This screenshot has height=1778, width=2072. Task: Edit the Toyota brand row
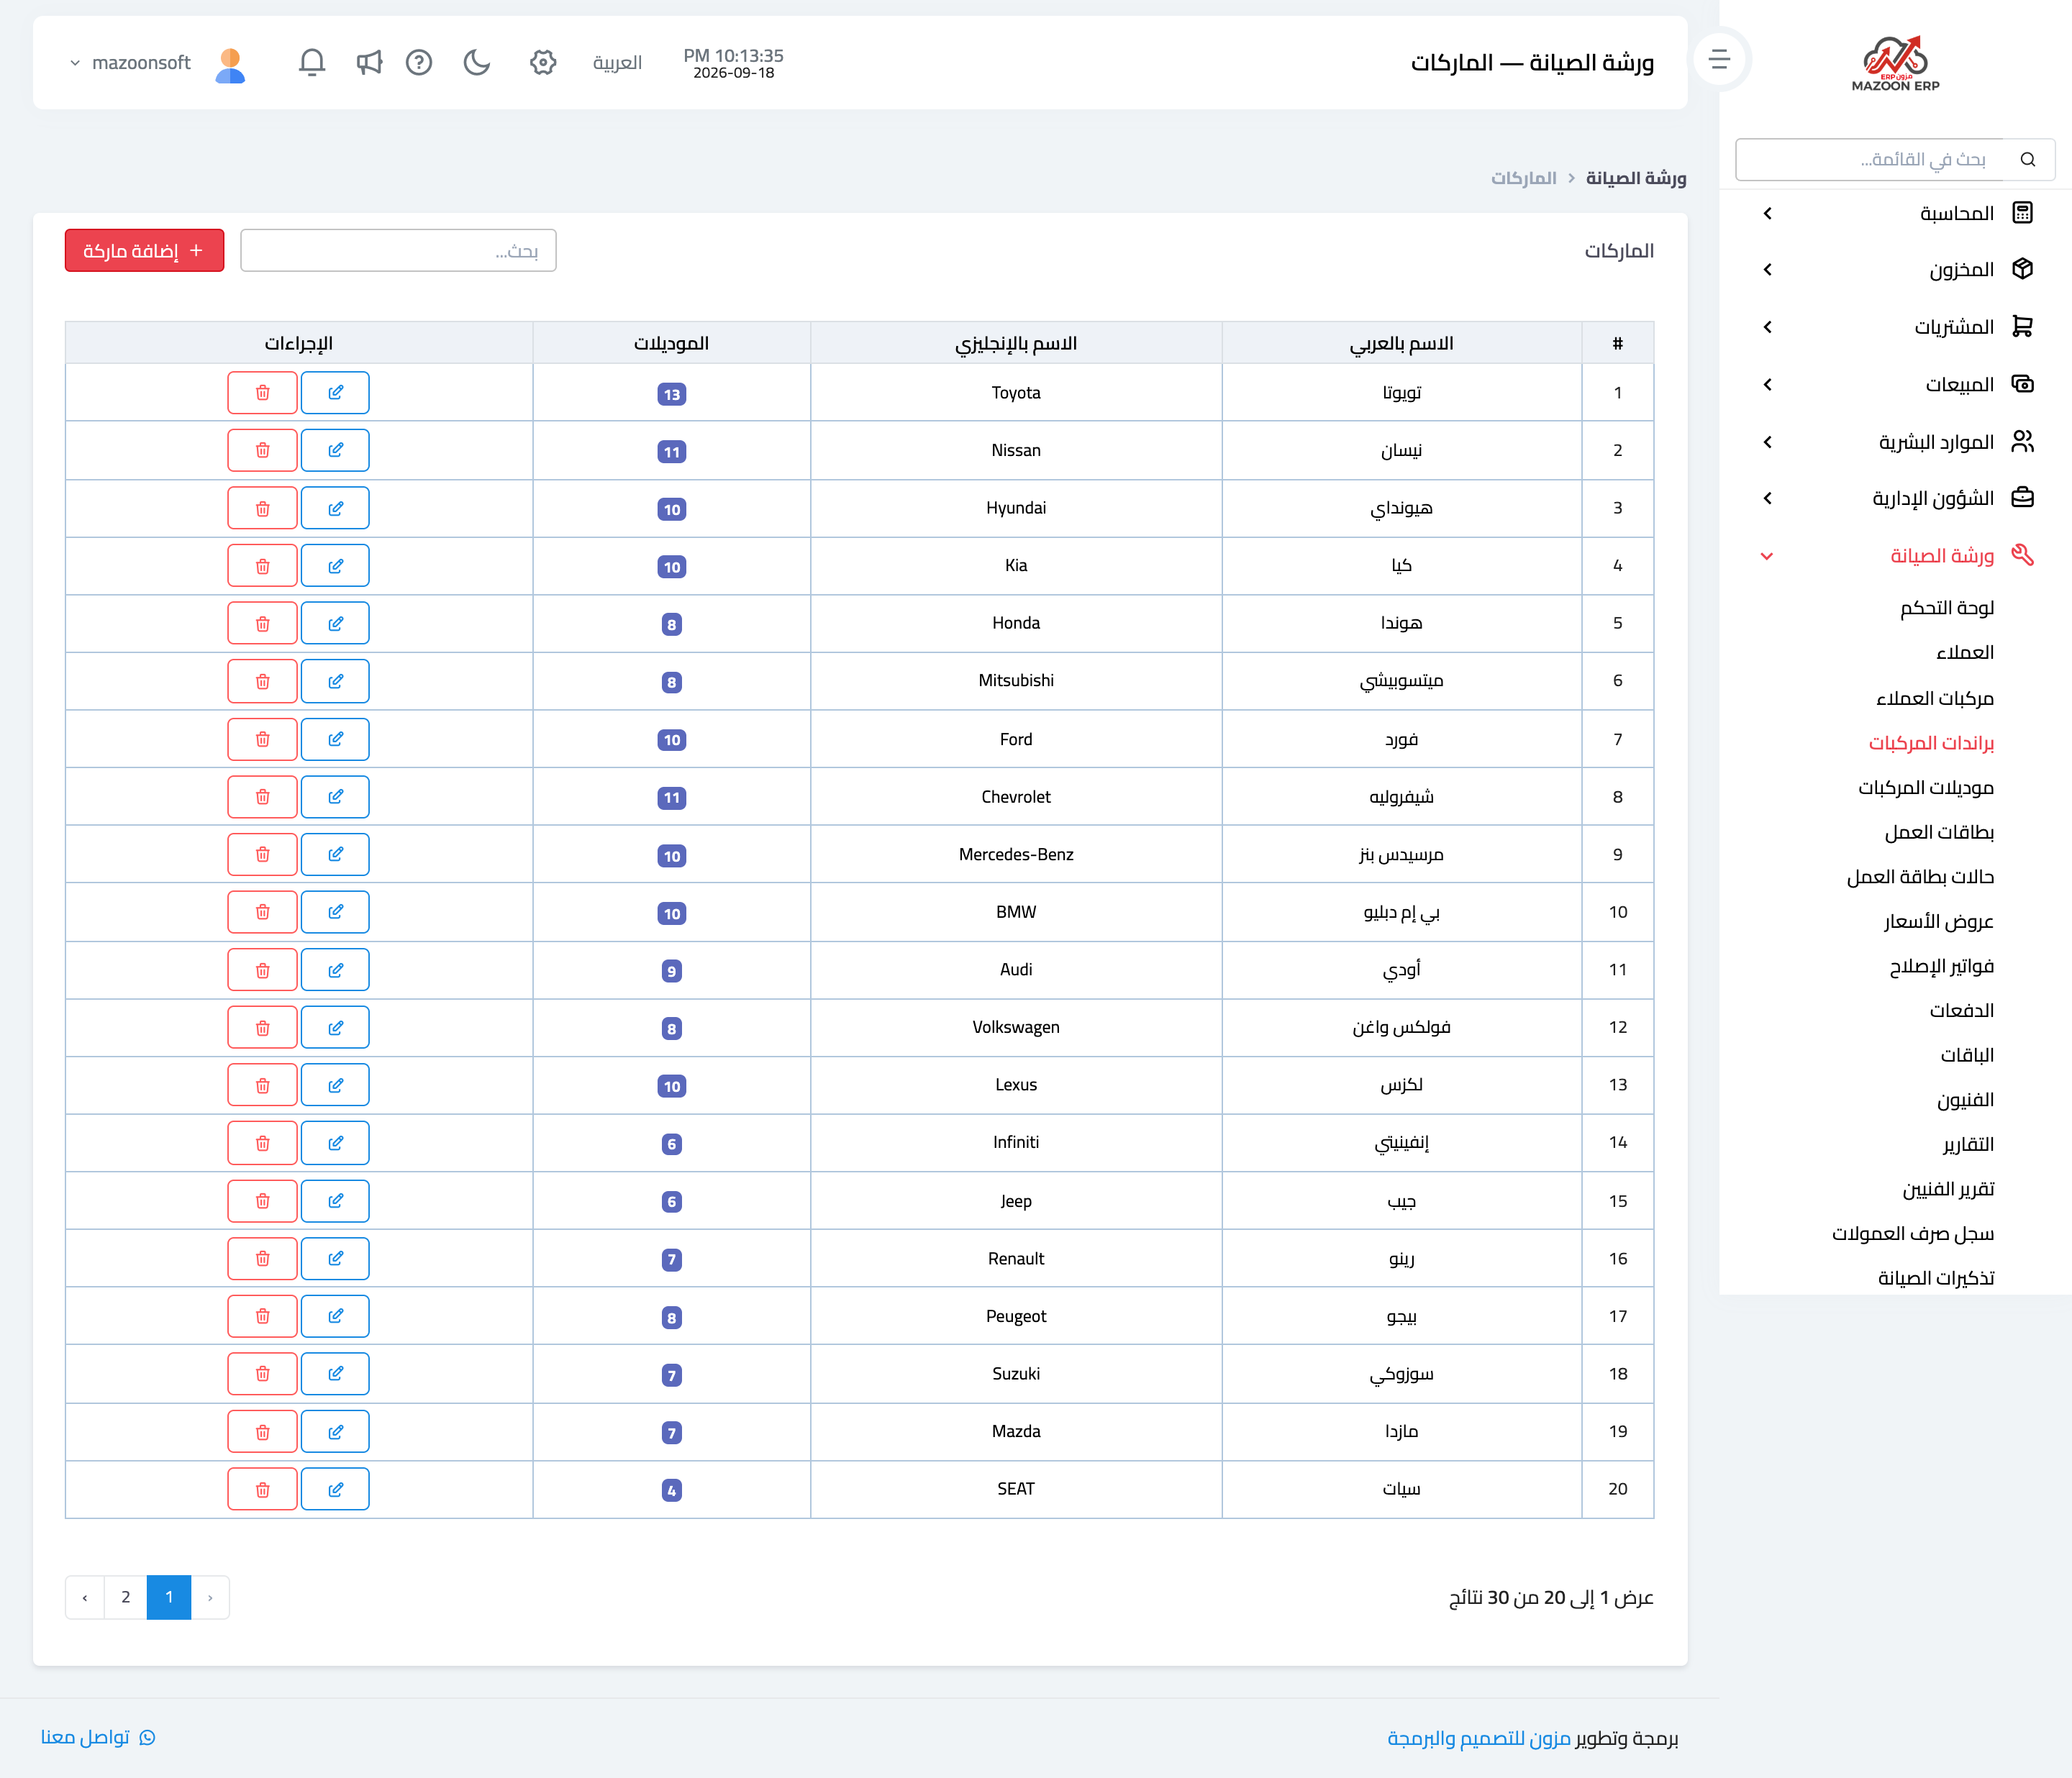[x=335, y=393]
